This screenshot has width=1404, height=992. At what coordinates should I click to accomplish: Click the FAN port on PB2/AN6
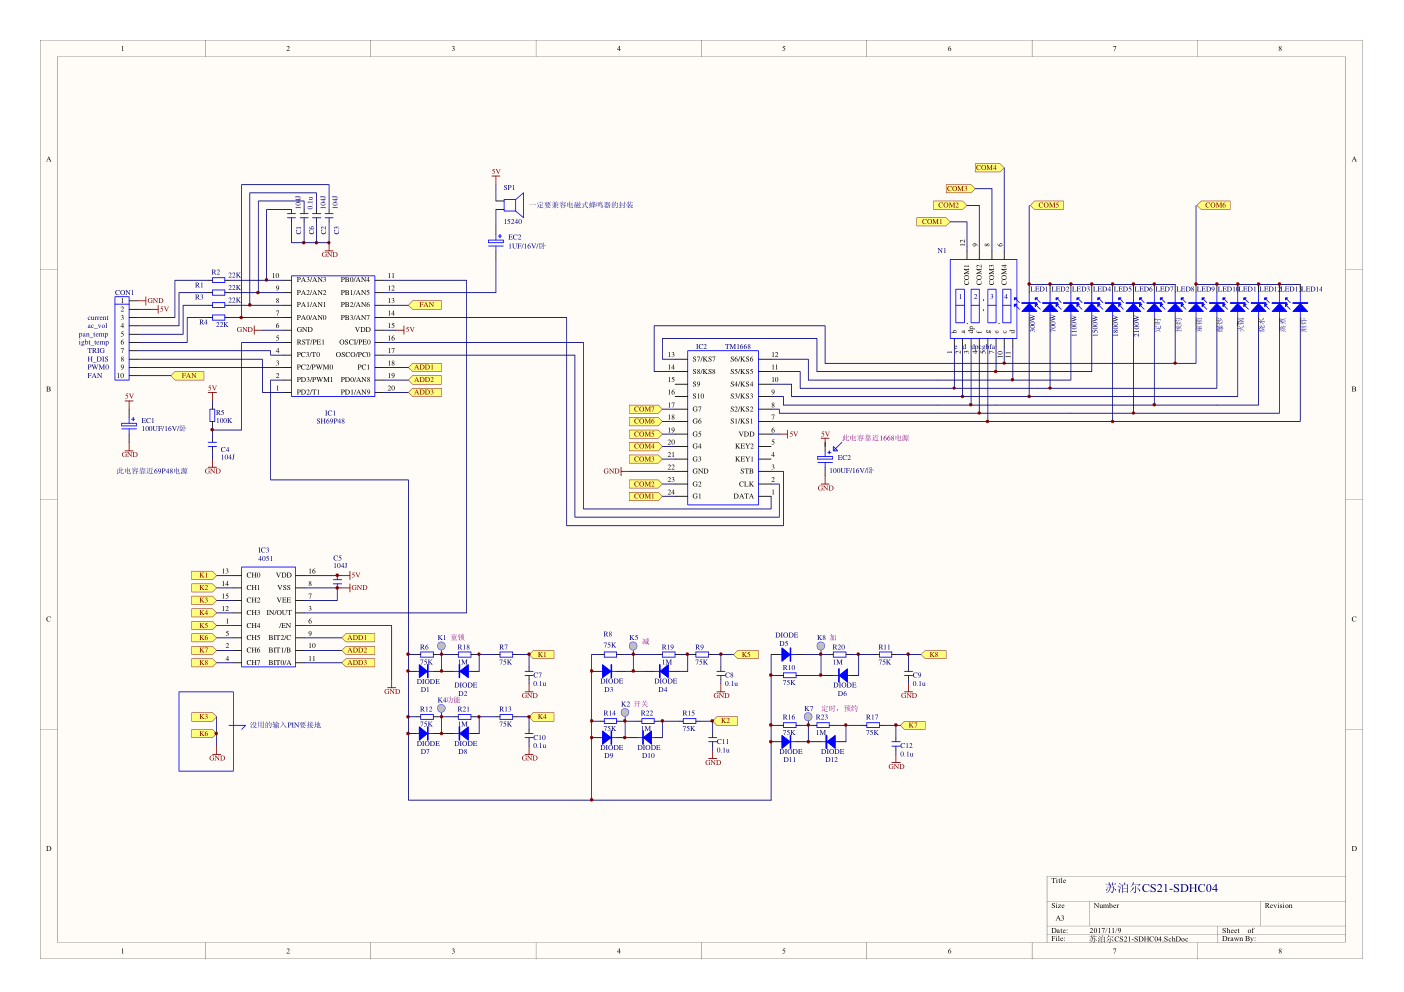click(x=426, y=305)
